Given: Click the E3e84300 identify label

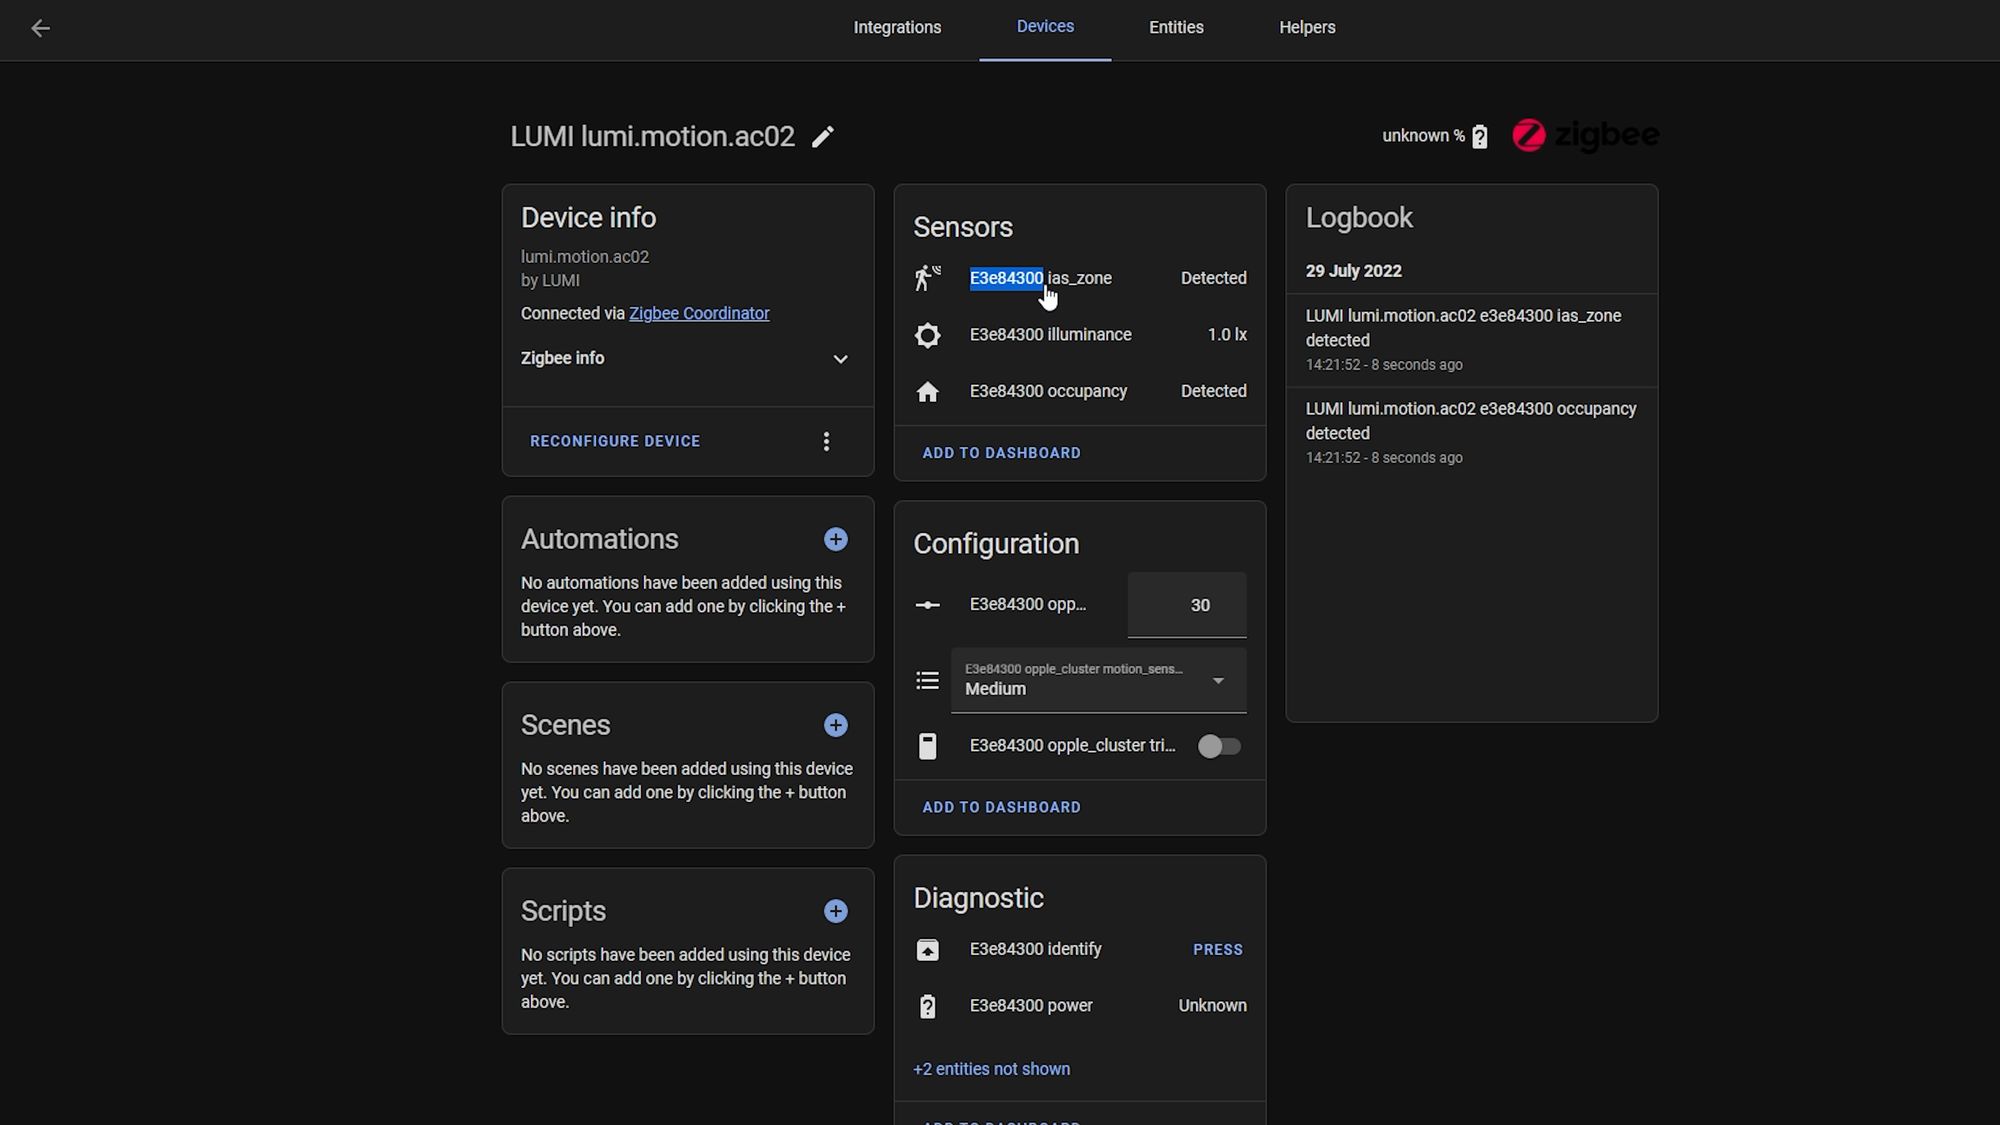Looking at the screenshot, I should (x=1035, y=949).
